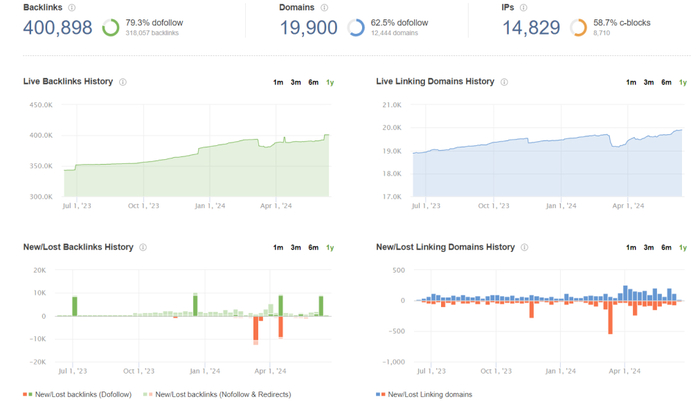Toggle New/Lost Linking domains legend series
This screenshot has width=700, height=404.
coord(424,395)
